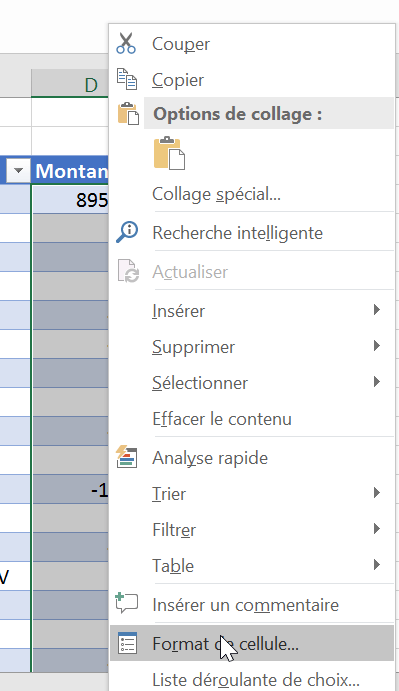Click the Insérer un commentaire icon

[127, 603]
